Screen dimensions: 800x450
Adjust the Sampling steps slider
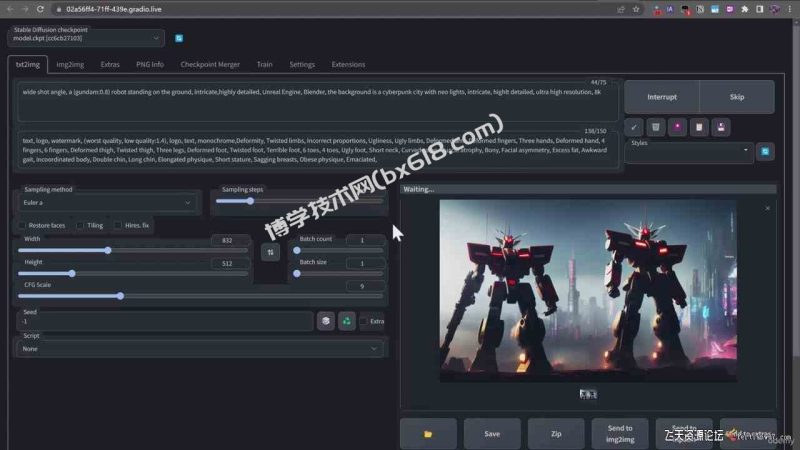pos(299,201)
